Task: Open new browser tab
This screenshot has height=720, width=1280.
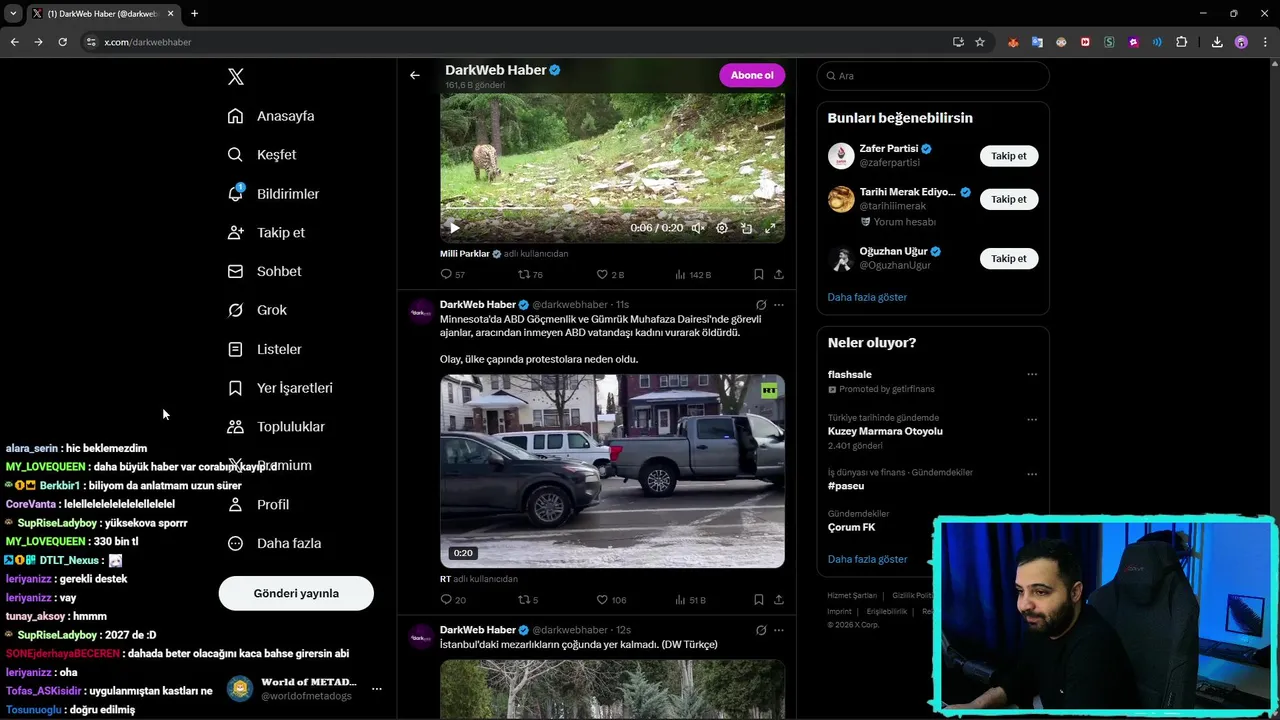Action: [194, 13]
